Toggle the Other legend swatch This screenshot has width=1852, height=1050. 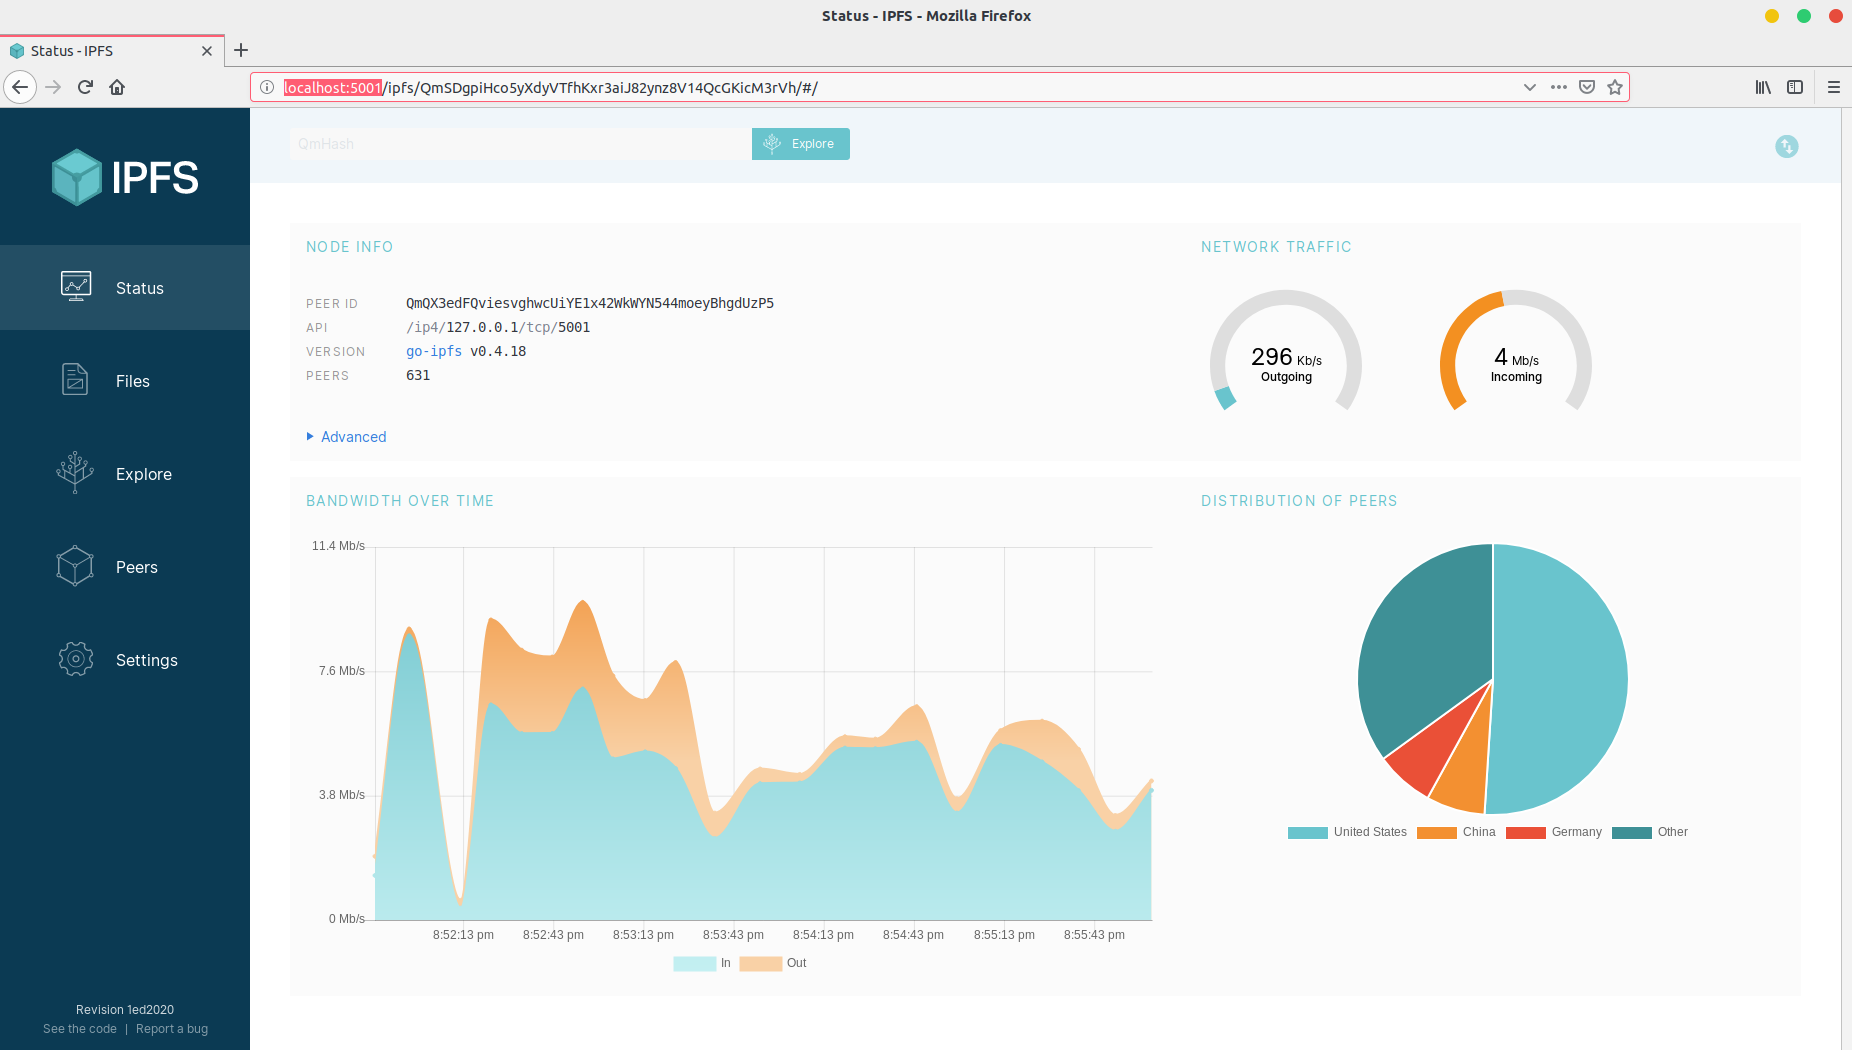[1631, 832]
